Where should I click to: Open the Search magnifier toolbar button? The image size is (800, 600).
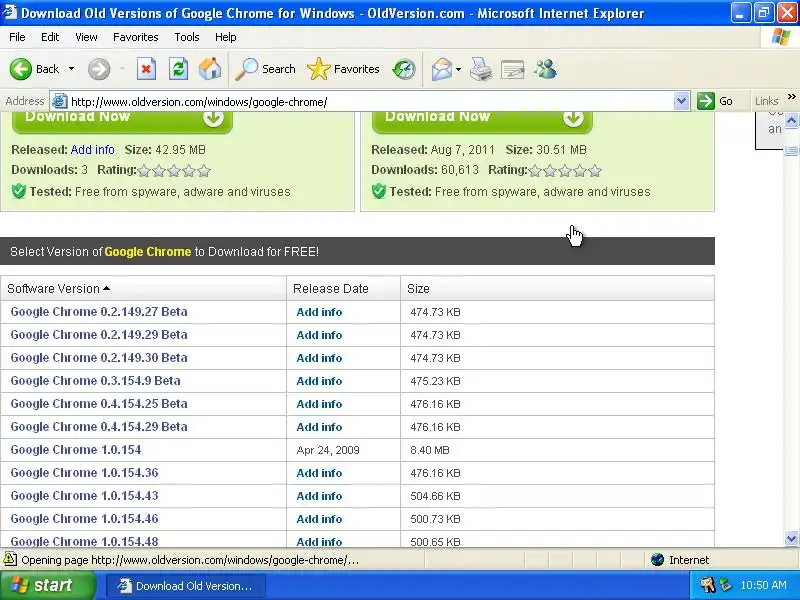(x=265, y=69)
